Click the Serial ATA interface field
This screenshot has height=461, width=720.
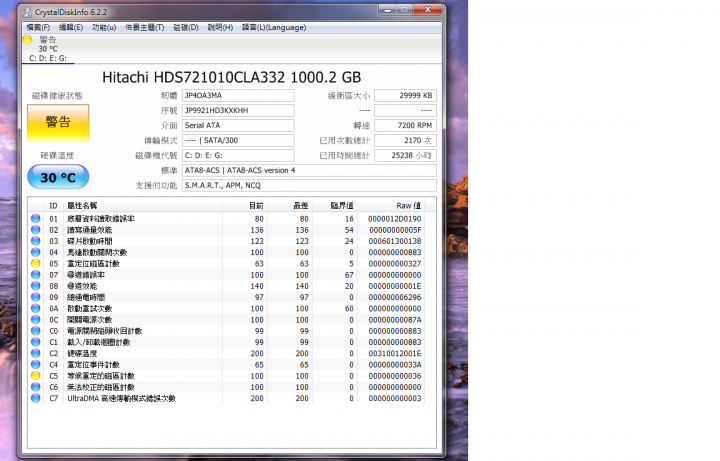pos(238,125)
